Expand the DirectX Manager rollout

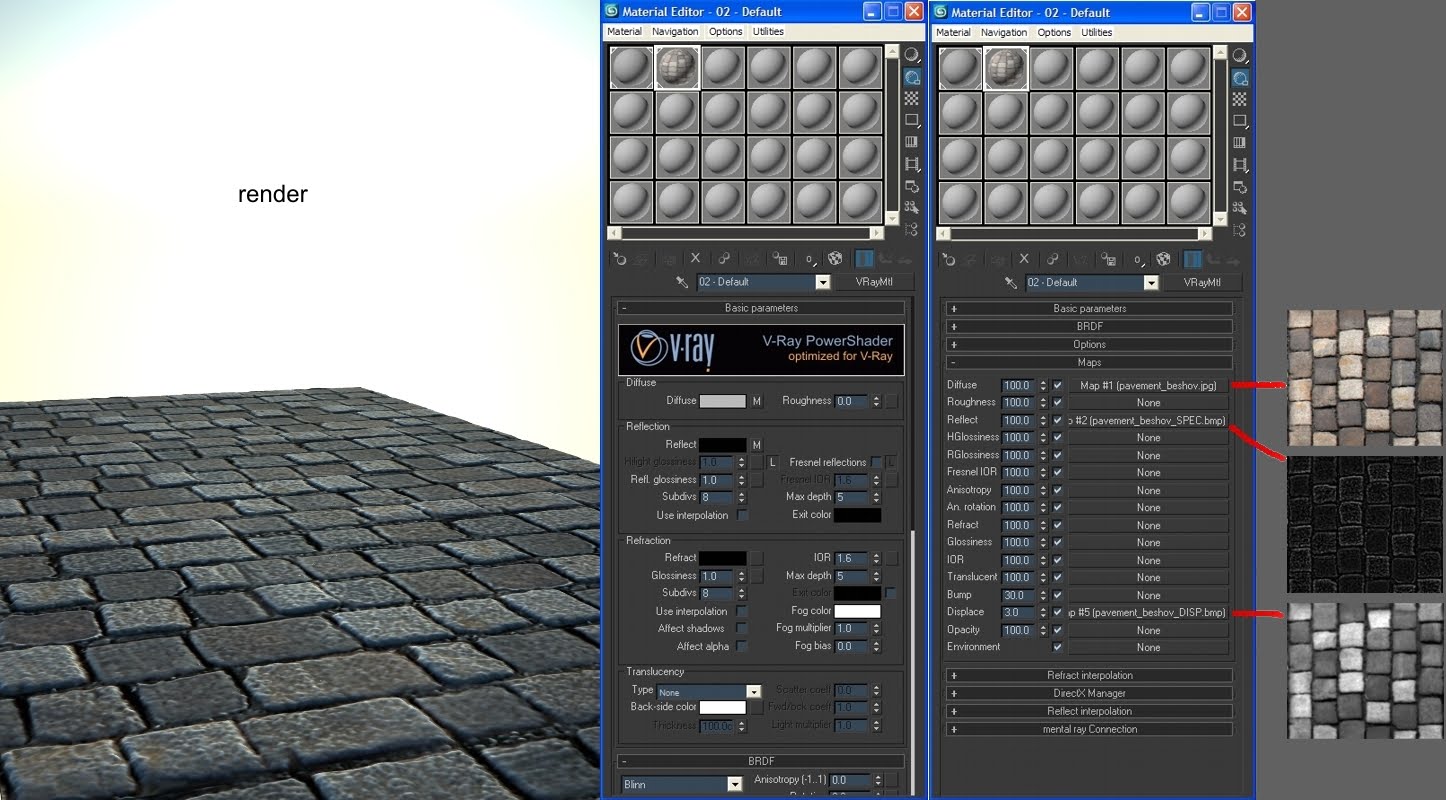1089,693
